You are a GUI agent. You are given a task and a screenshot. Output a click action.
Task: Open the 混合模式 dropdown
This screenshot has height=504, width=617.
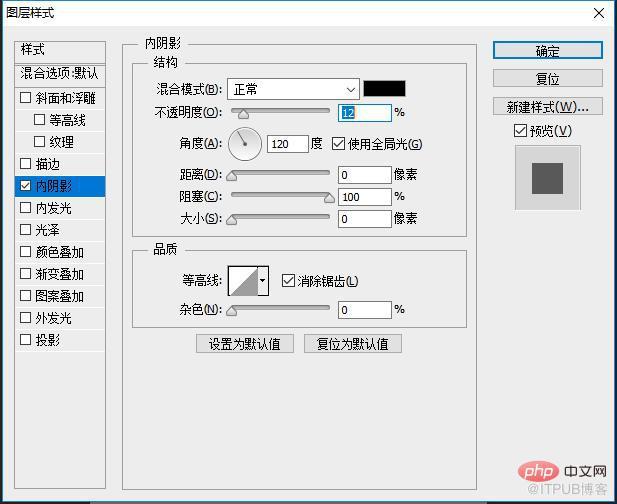[x=293, y=89]
